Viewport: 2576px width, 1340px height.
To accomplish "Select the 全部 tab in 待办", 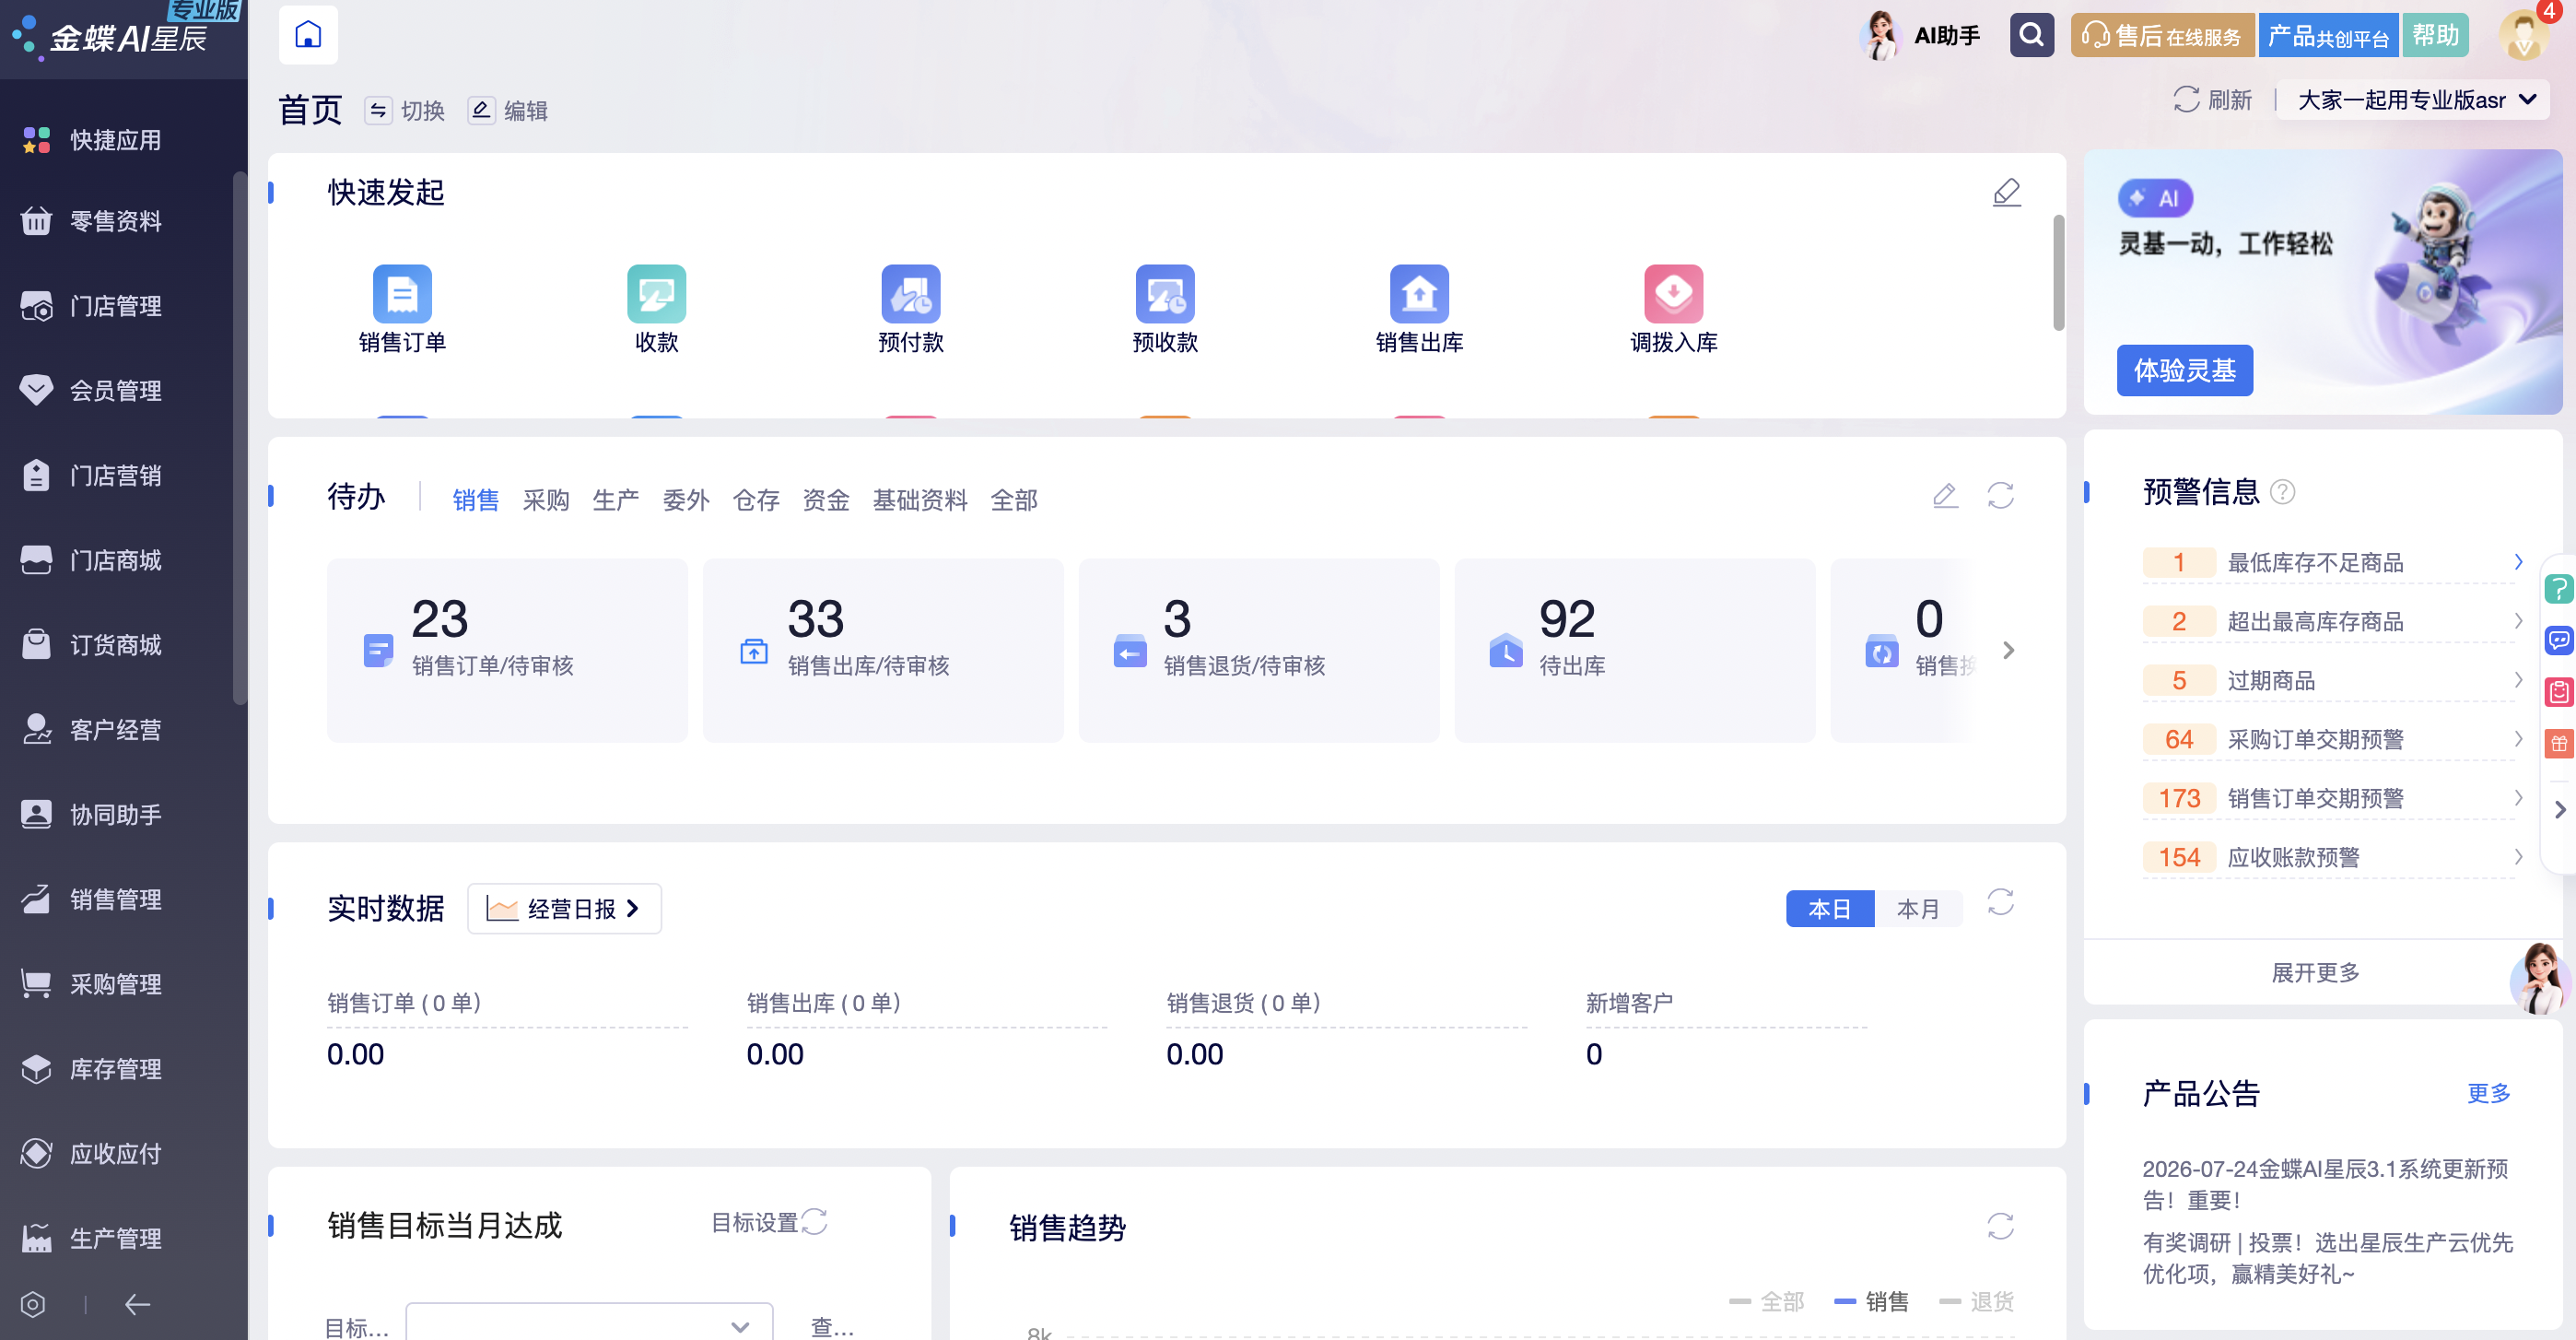I will (x=1014, y=500).
